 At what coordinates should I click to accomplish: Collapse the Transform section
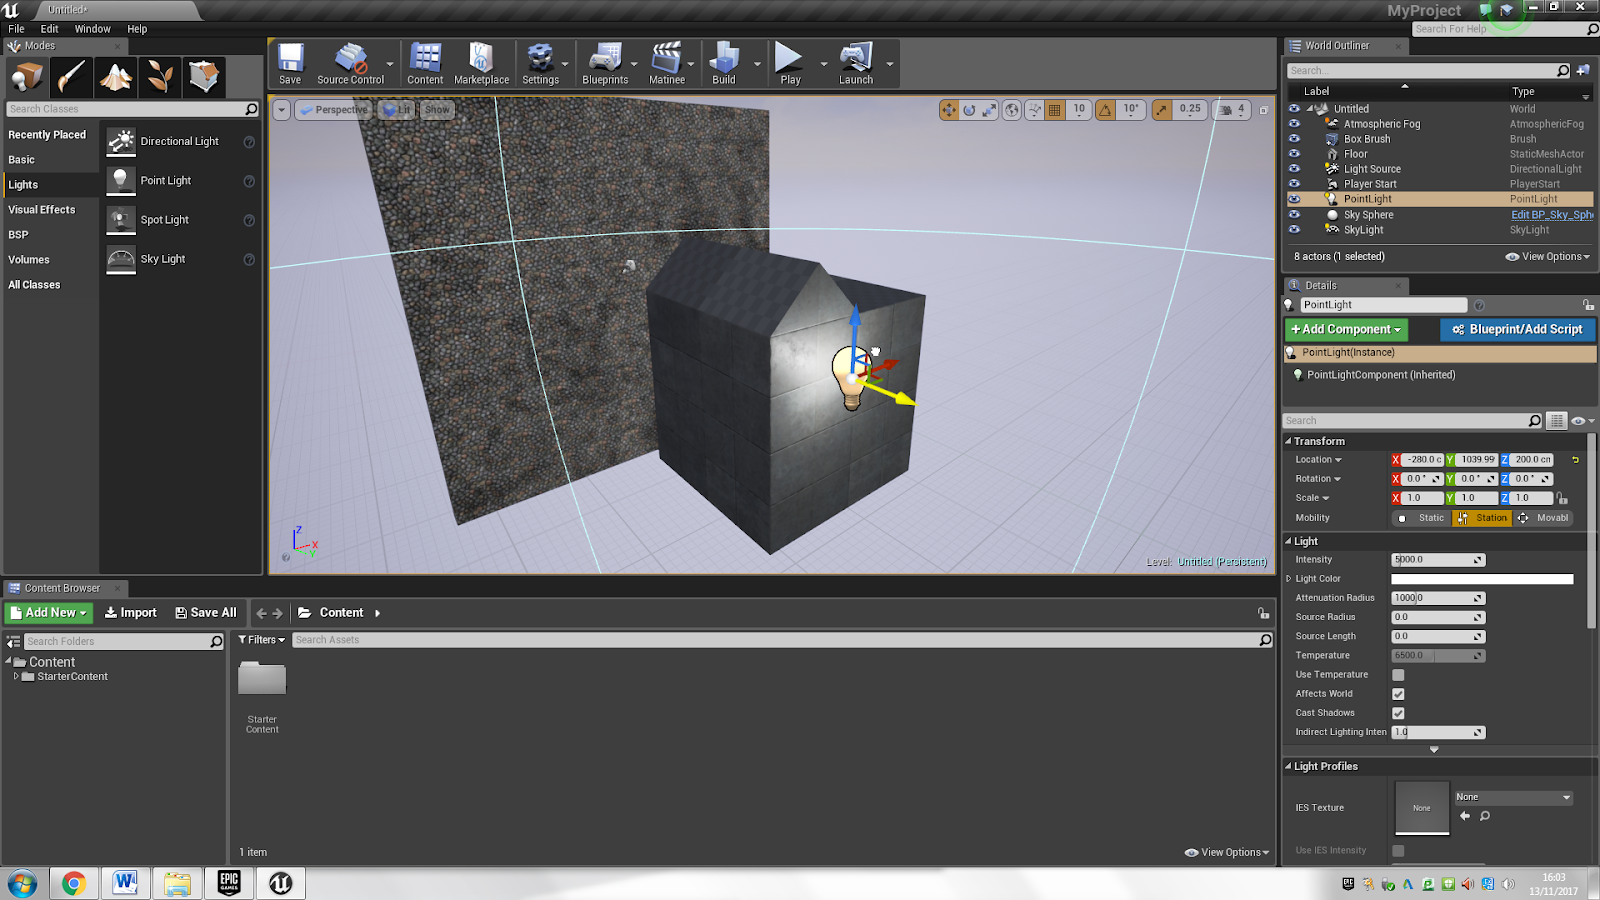pyautogui.click(x=1289, y=441)
